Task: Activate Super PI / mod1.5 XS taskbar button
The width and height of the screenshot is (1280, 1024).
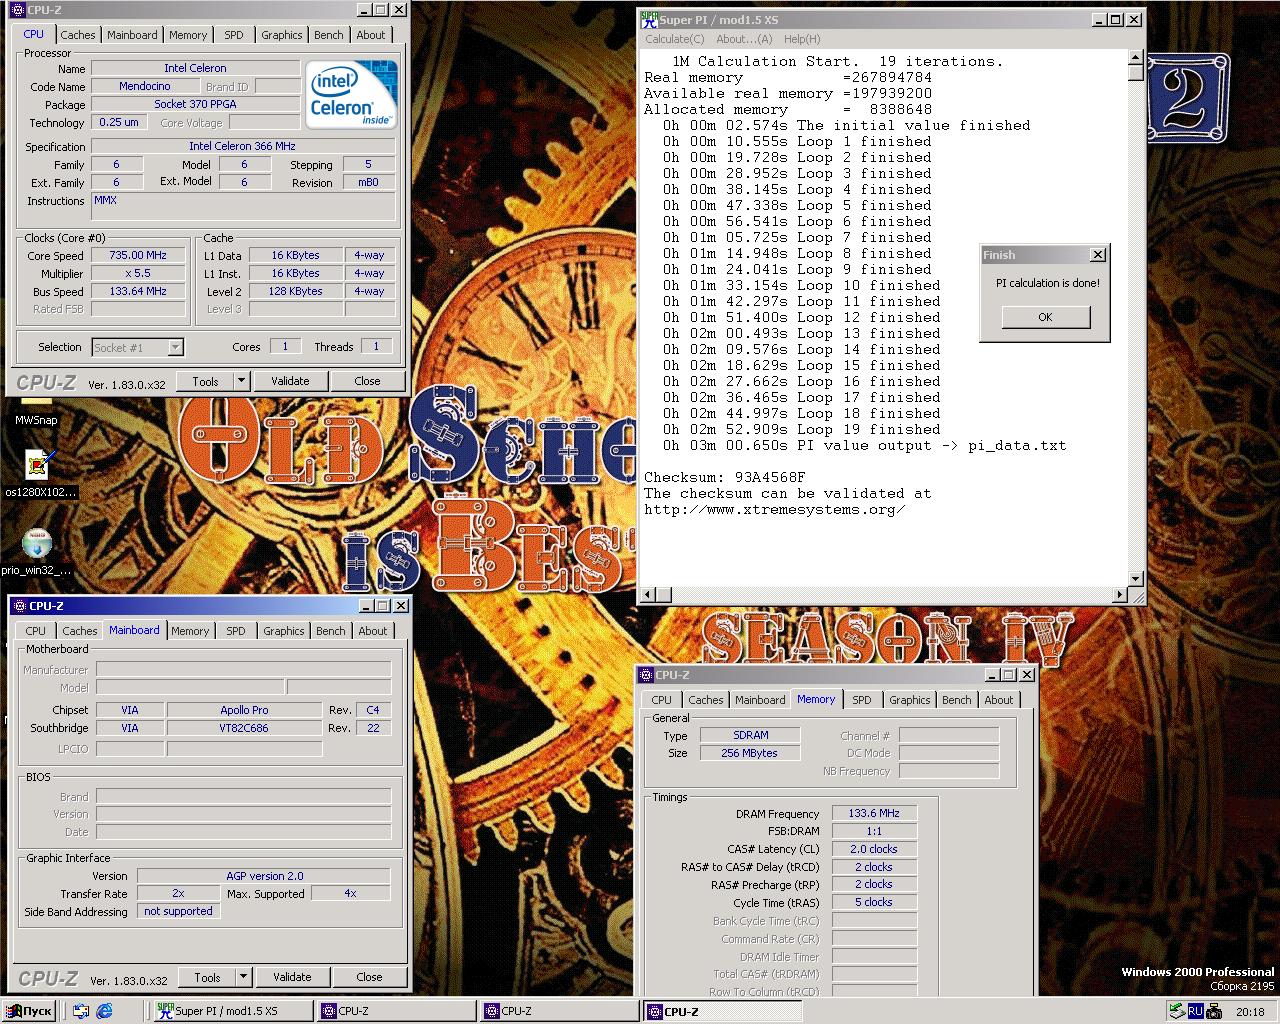Action: click(x=233, y=1011)
